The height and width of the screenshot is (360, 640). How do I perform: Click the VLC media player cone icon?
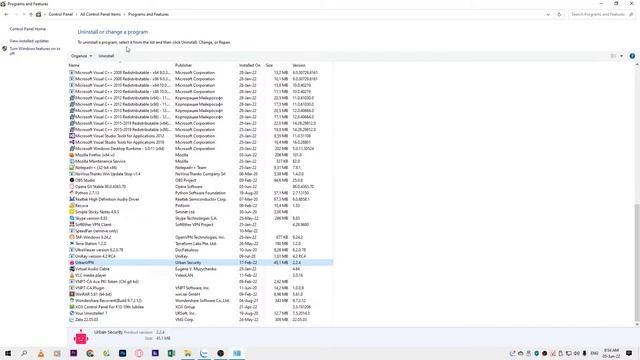click(72, 276)
